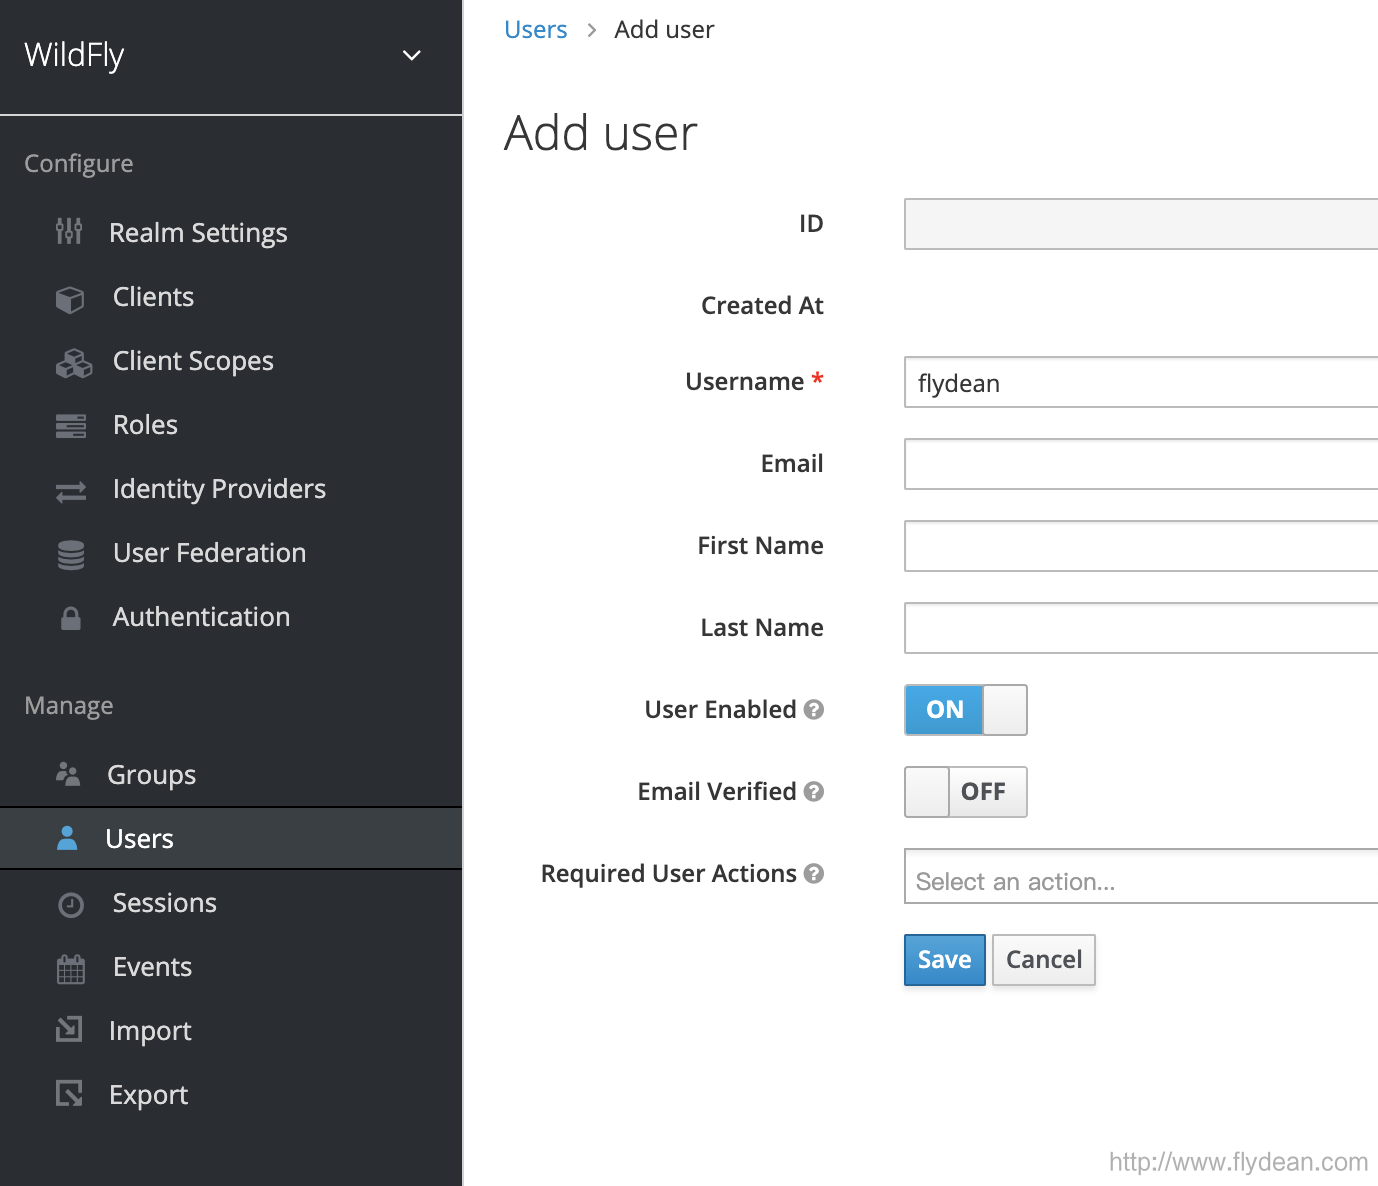Go to Clients menu item

pos(153,296)
